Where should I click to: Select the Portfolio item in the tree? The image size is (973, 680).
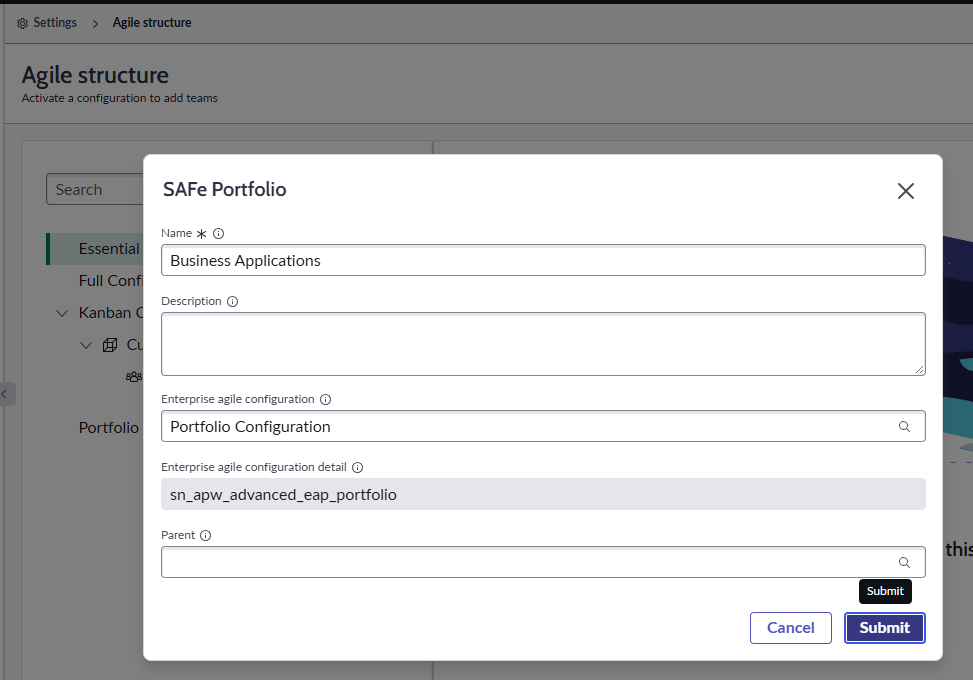pyautogui.click(x=109, y=428)
